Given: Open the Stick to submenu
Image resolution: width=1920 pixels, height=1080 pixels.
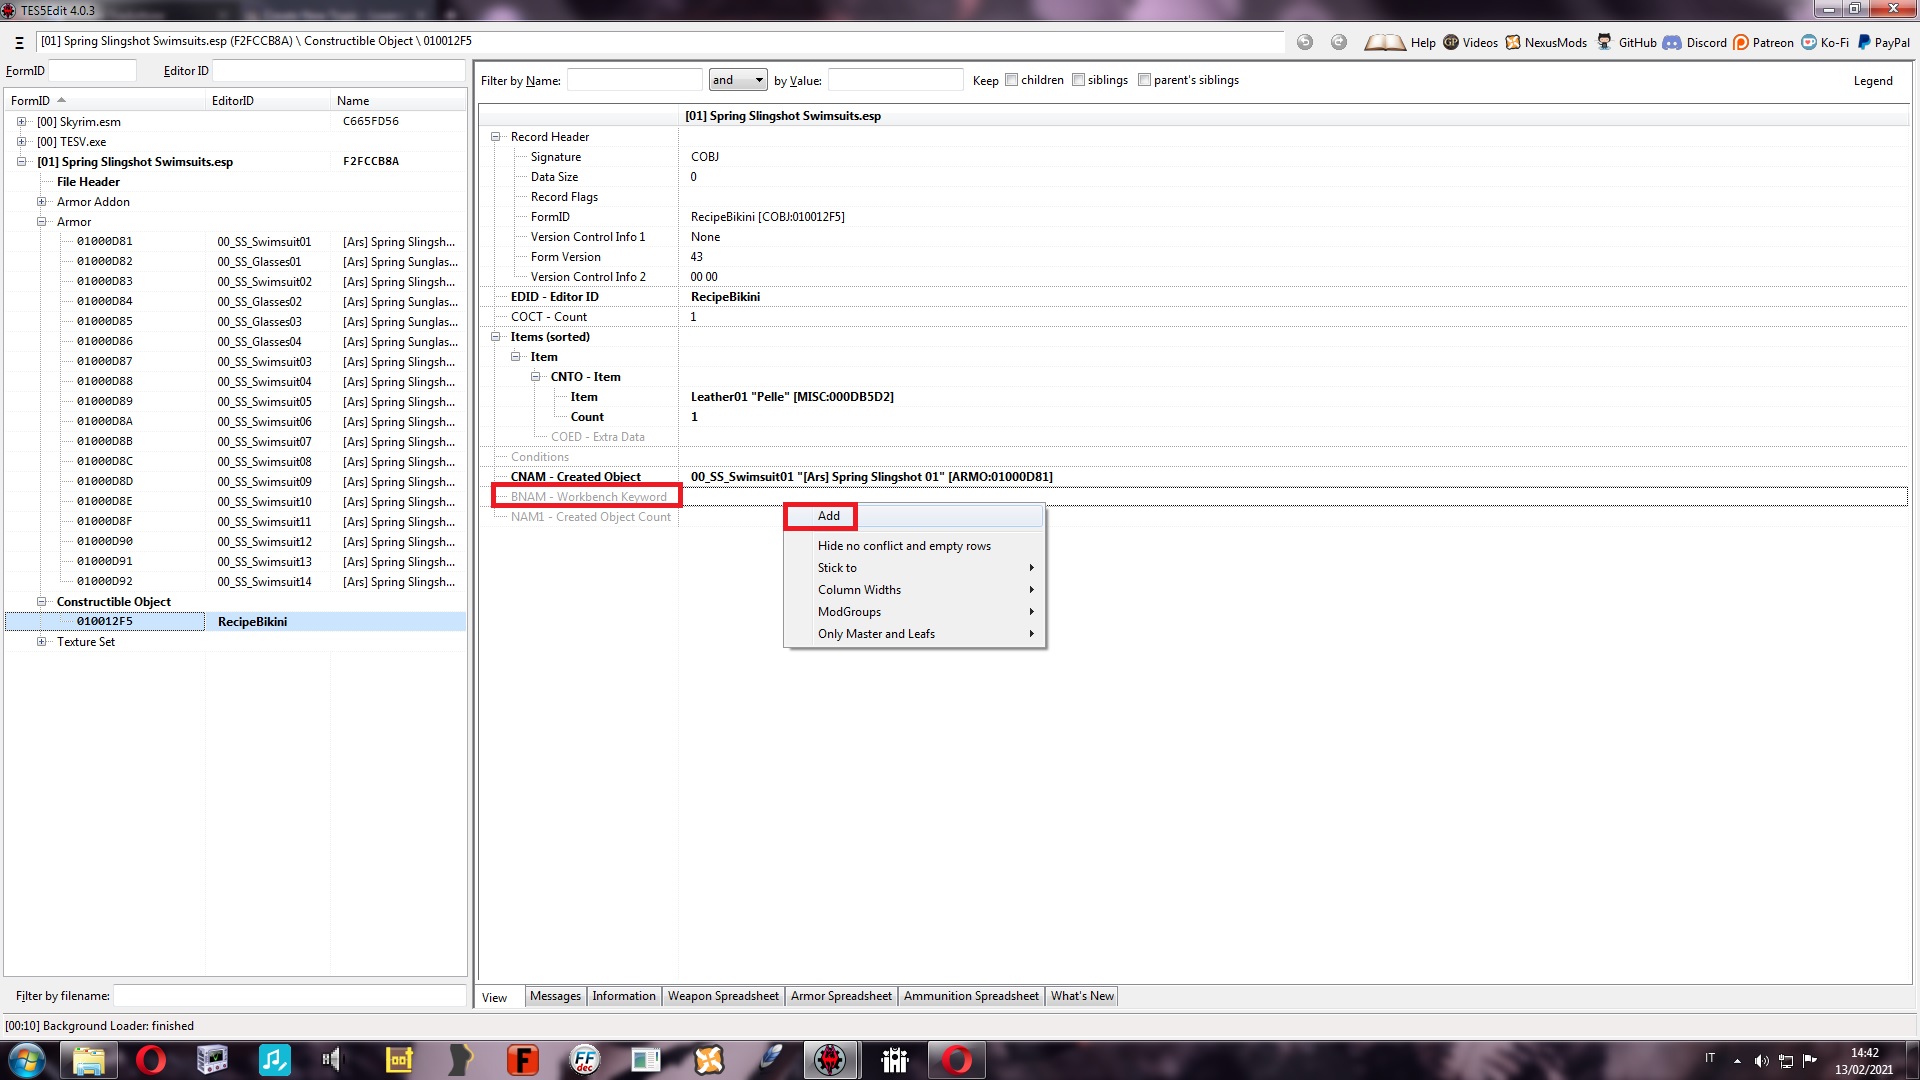Looking at the screenshot, I should [915, 568].
